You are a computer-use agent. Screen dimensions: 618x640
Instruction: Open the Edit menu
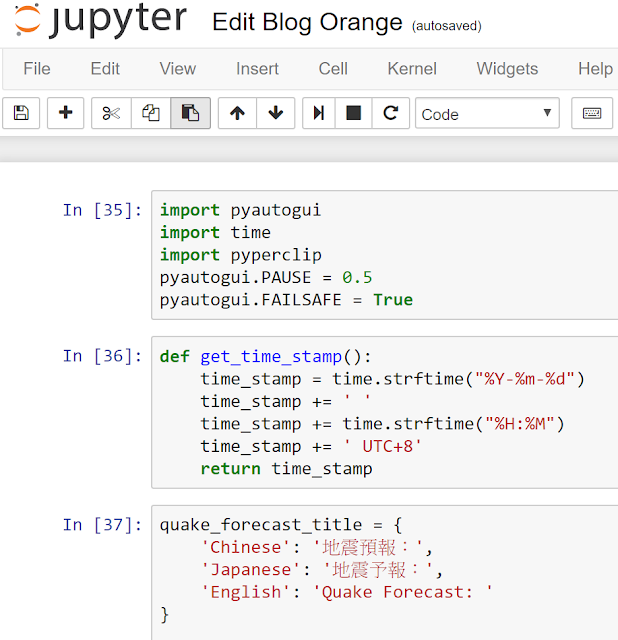(105, 69)
